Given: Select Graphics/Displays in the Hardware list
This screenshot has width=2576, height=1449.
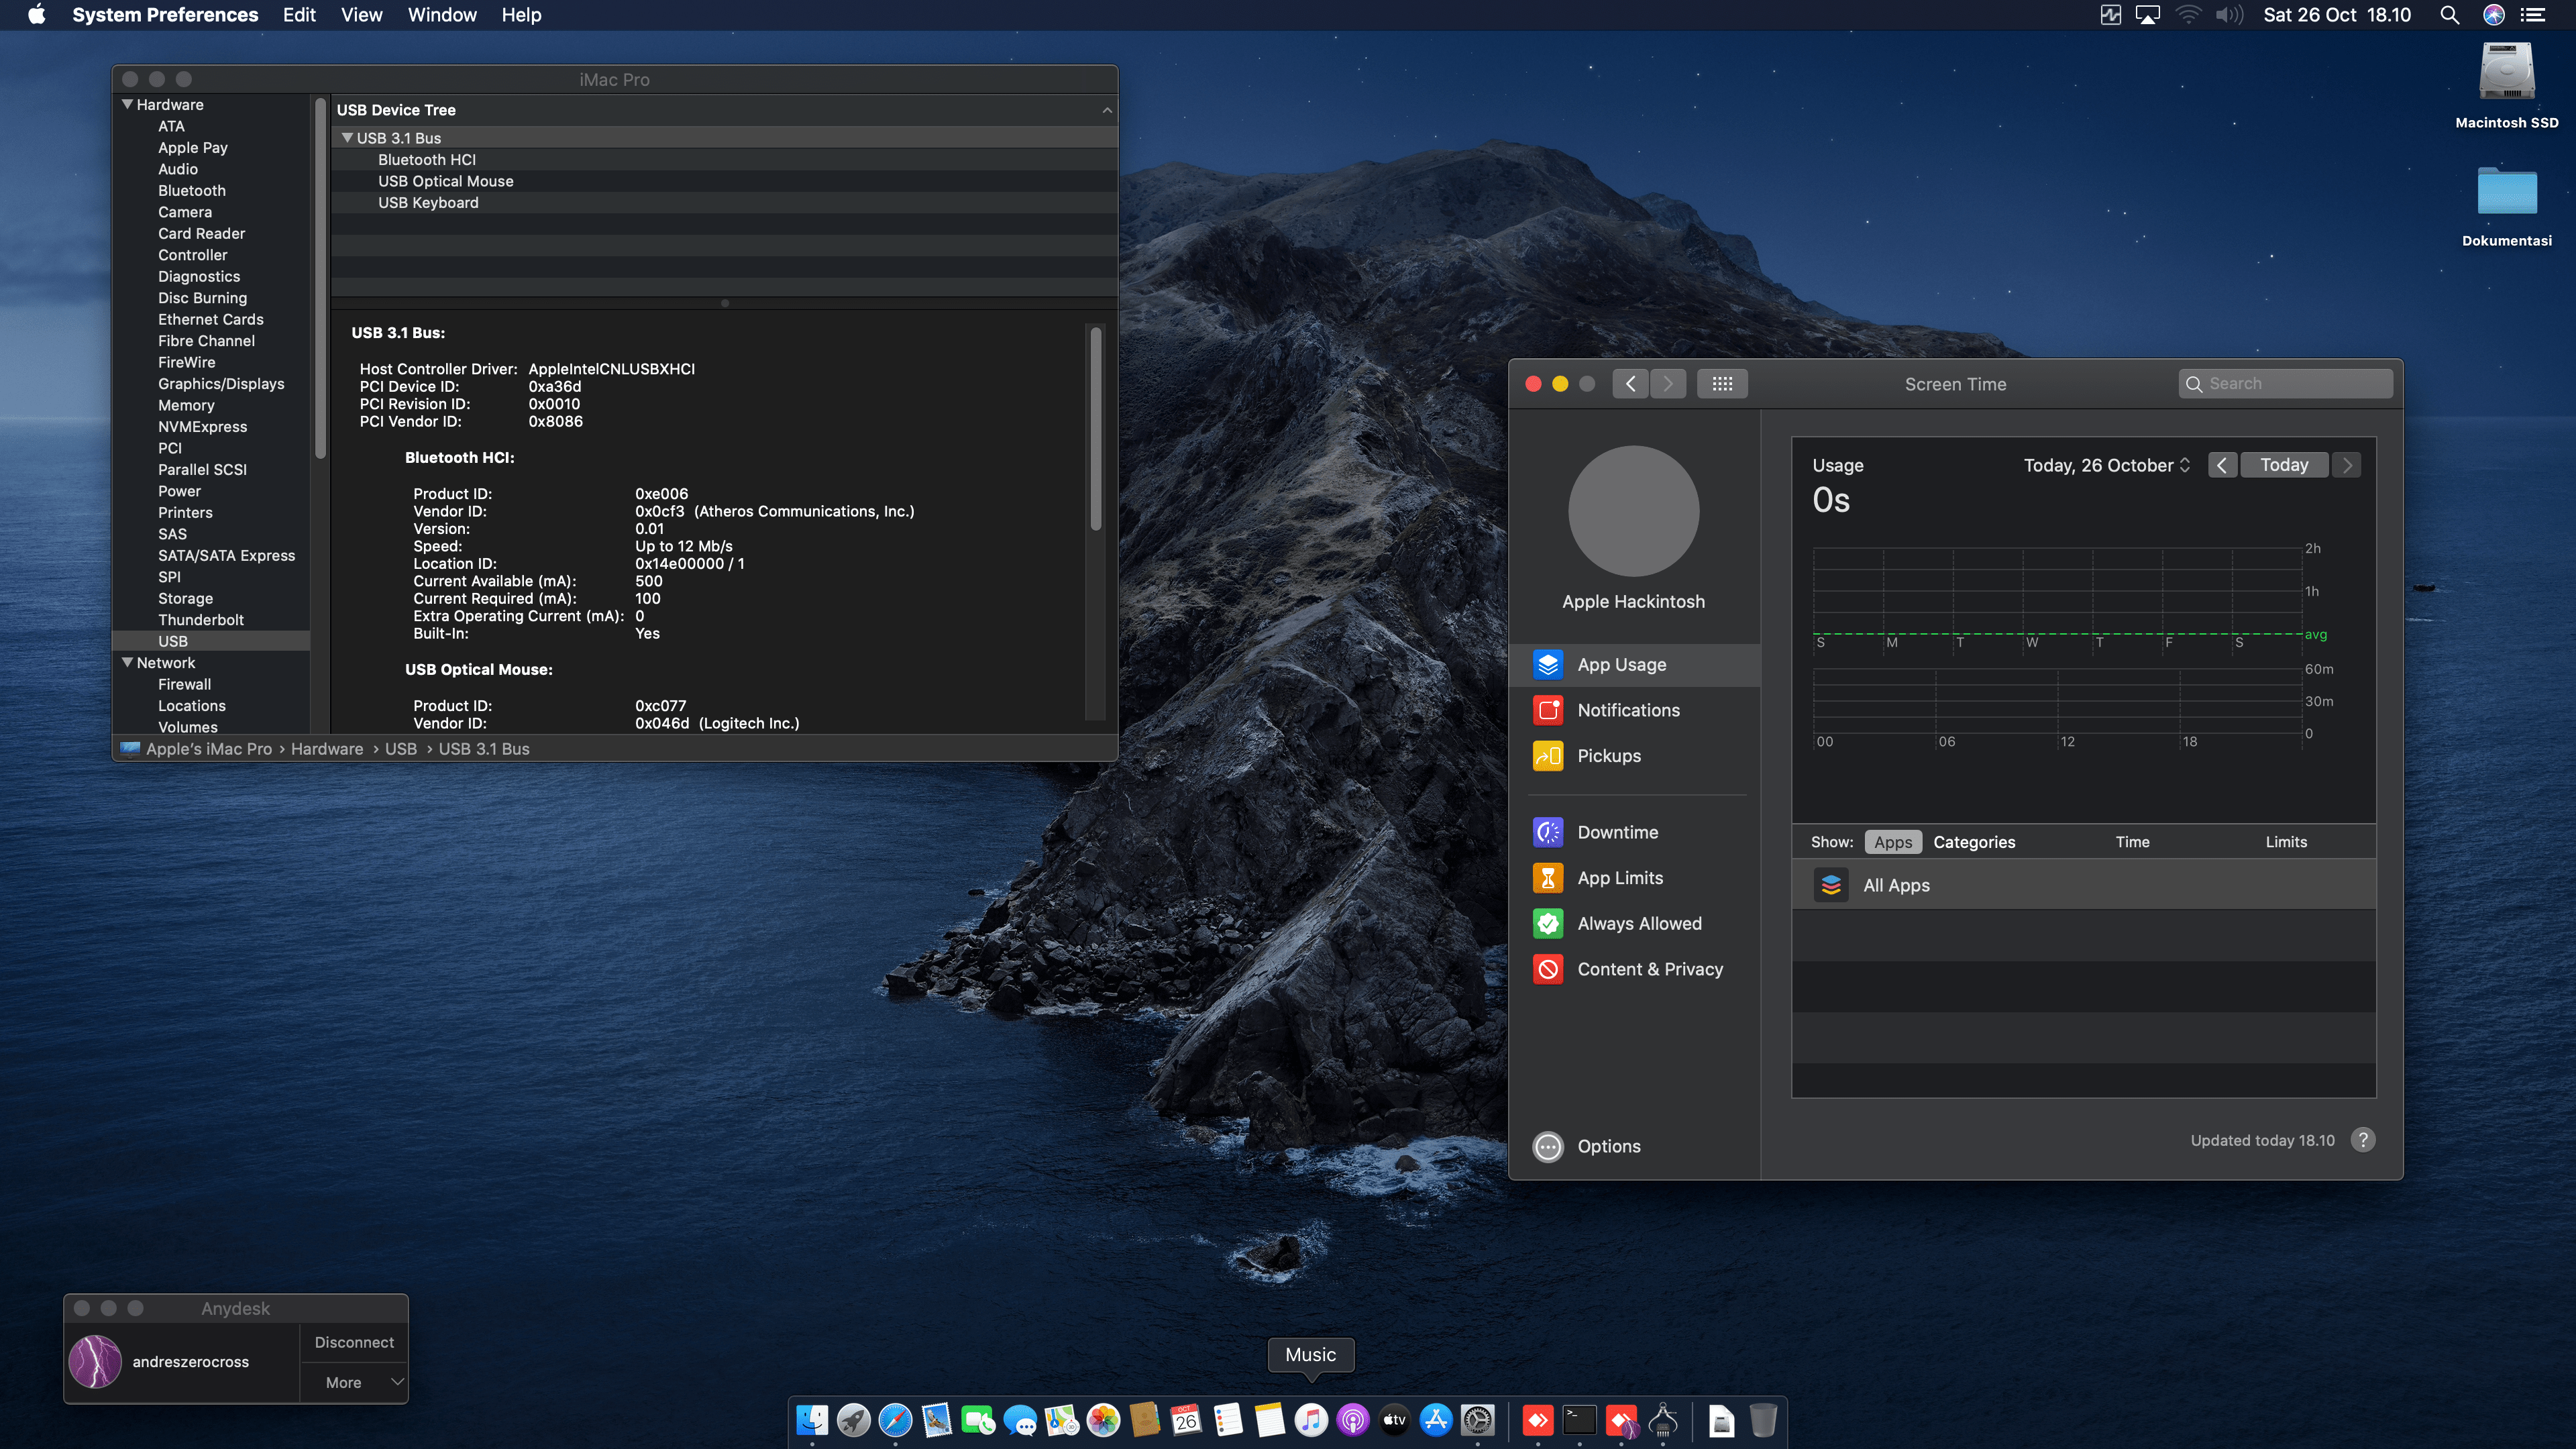Looking at the screenshot, I should 221,384.
